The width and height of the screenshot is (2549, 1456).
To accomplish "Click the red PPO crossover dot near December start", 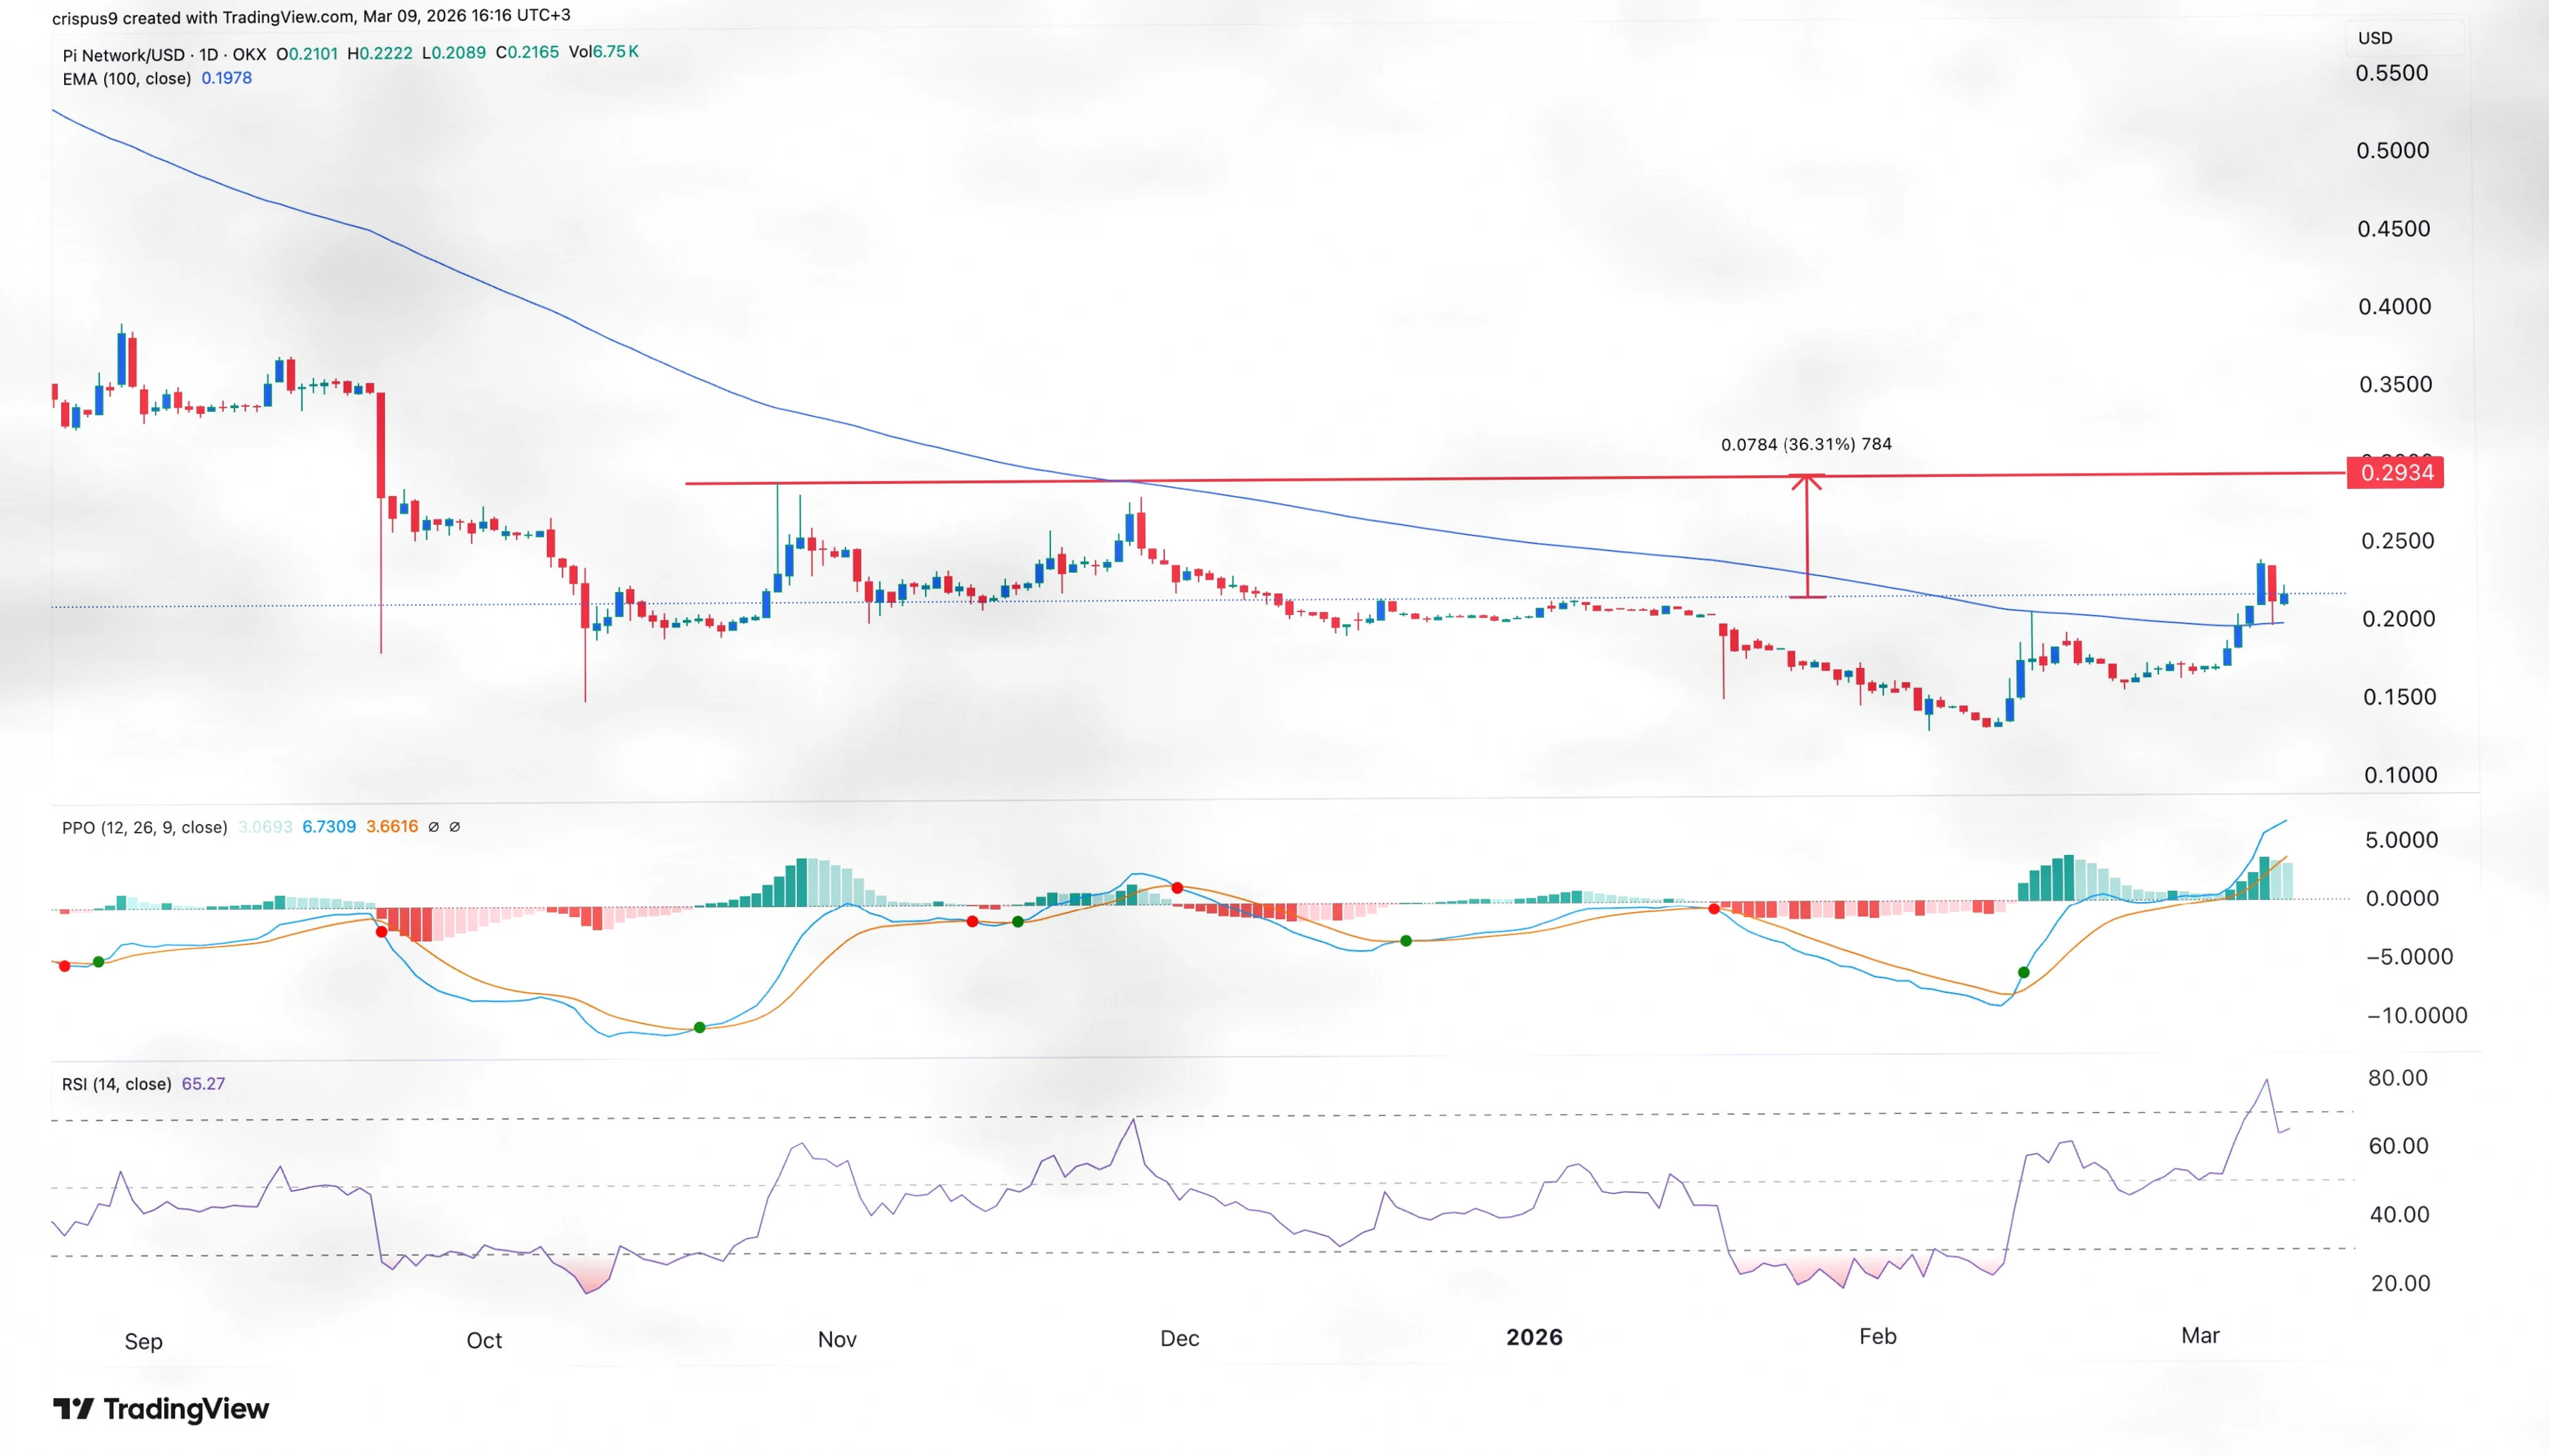I will tap(1177, 888).
